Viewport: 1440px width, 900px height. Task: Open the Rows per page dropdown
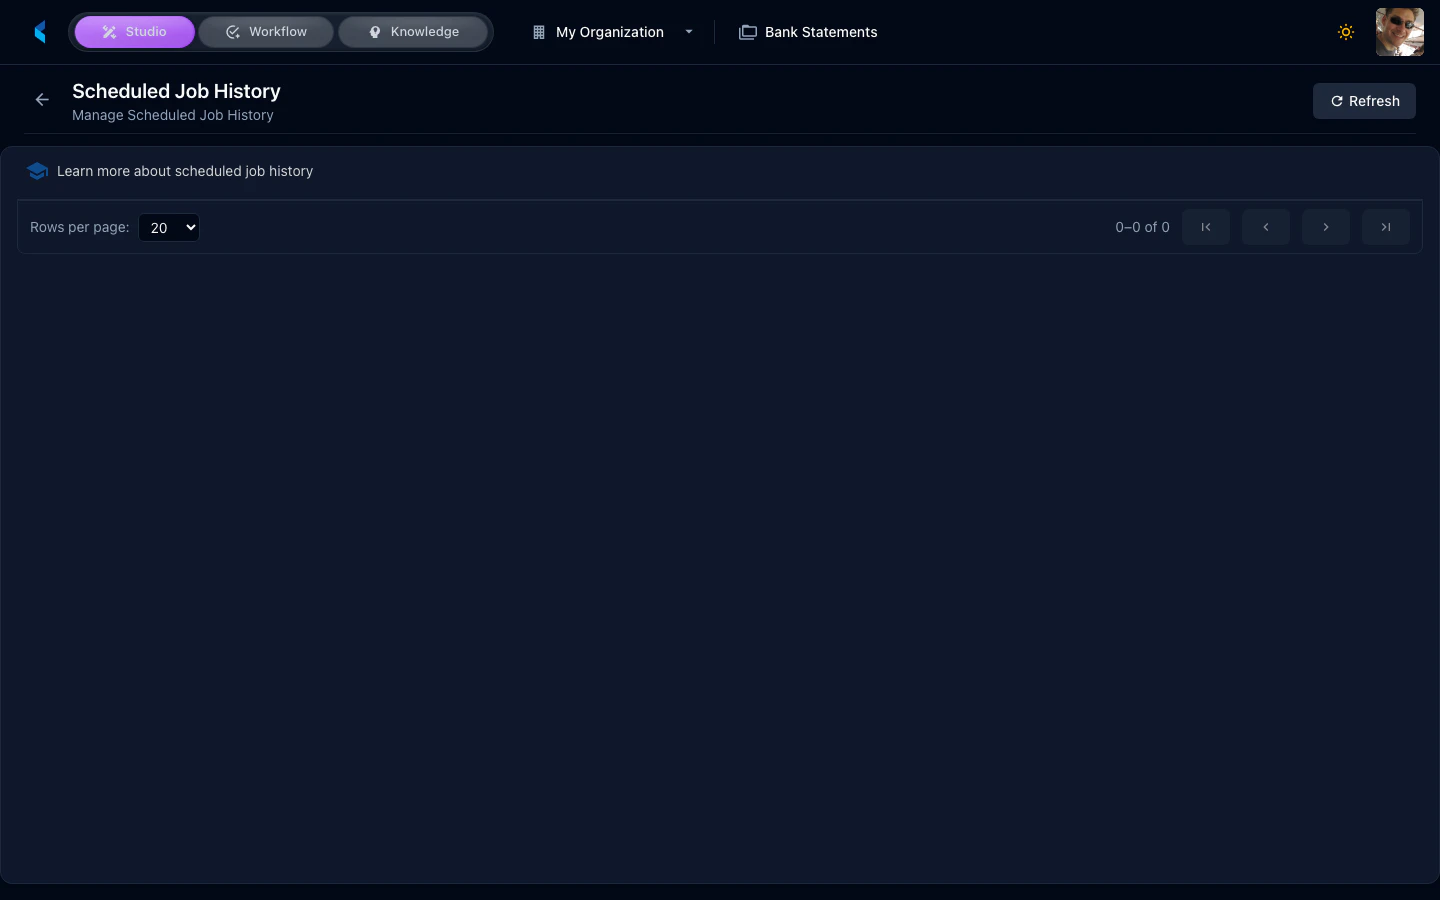coord(169,228)
